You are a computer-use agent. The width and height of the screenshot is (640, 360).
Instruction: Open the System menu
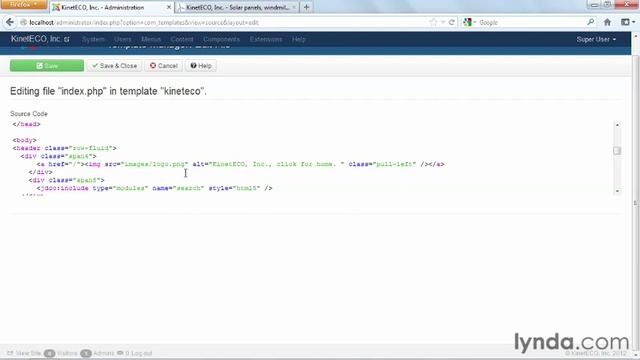click(x=93, y=40)
